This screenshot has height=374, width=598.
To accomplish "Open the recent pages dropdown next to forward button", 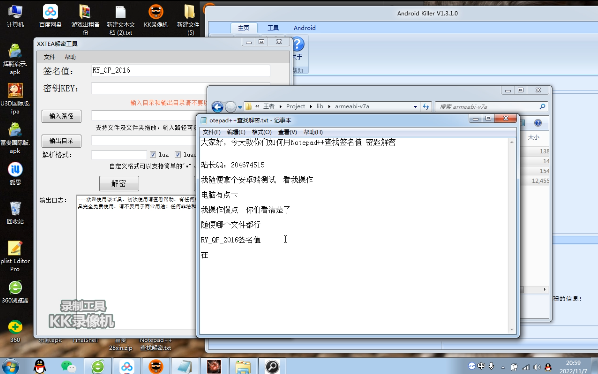I will coord(240,107).
